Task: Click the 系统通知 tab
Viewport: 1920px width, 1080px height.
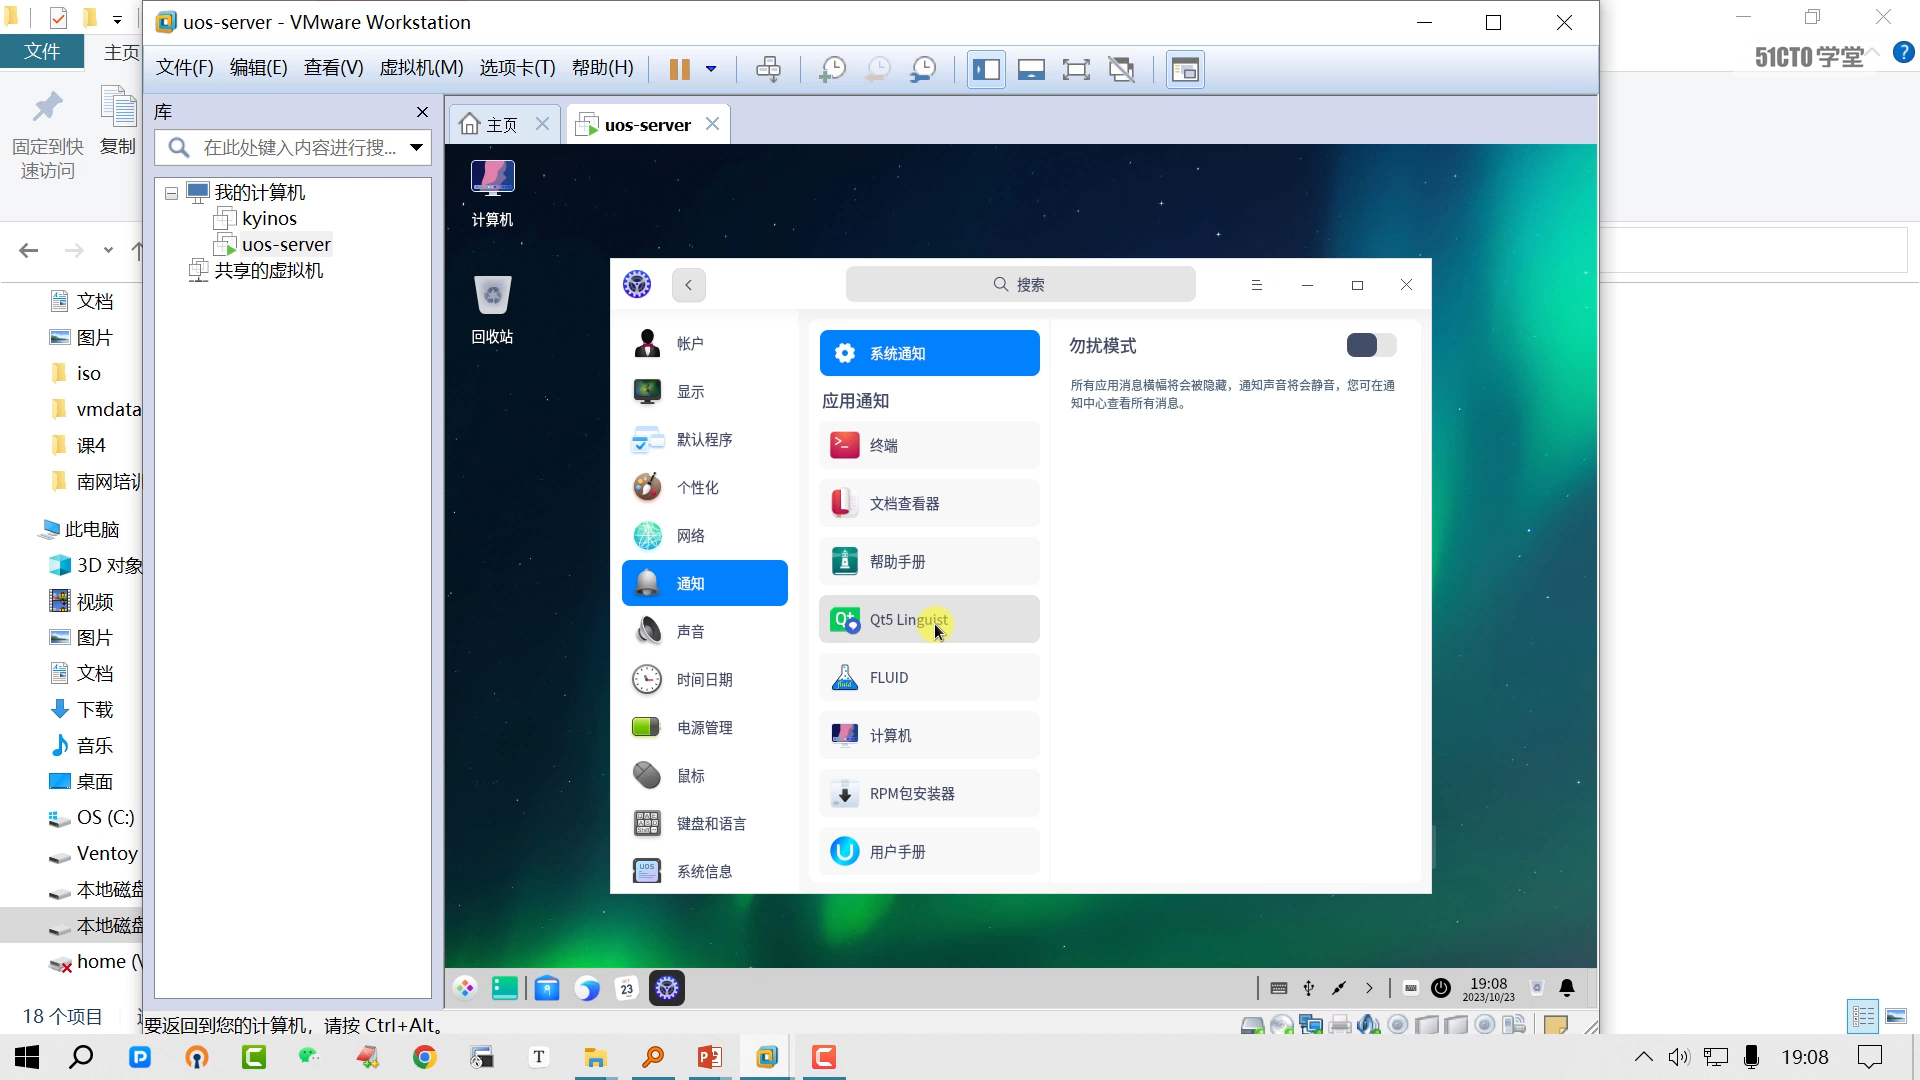Action: pos(930,352)
